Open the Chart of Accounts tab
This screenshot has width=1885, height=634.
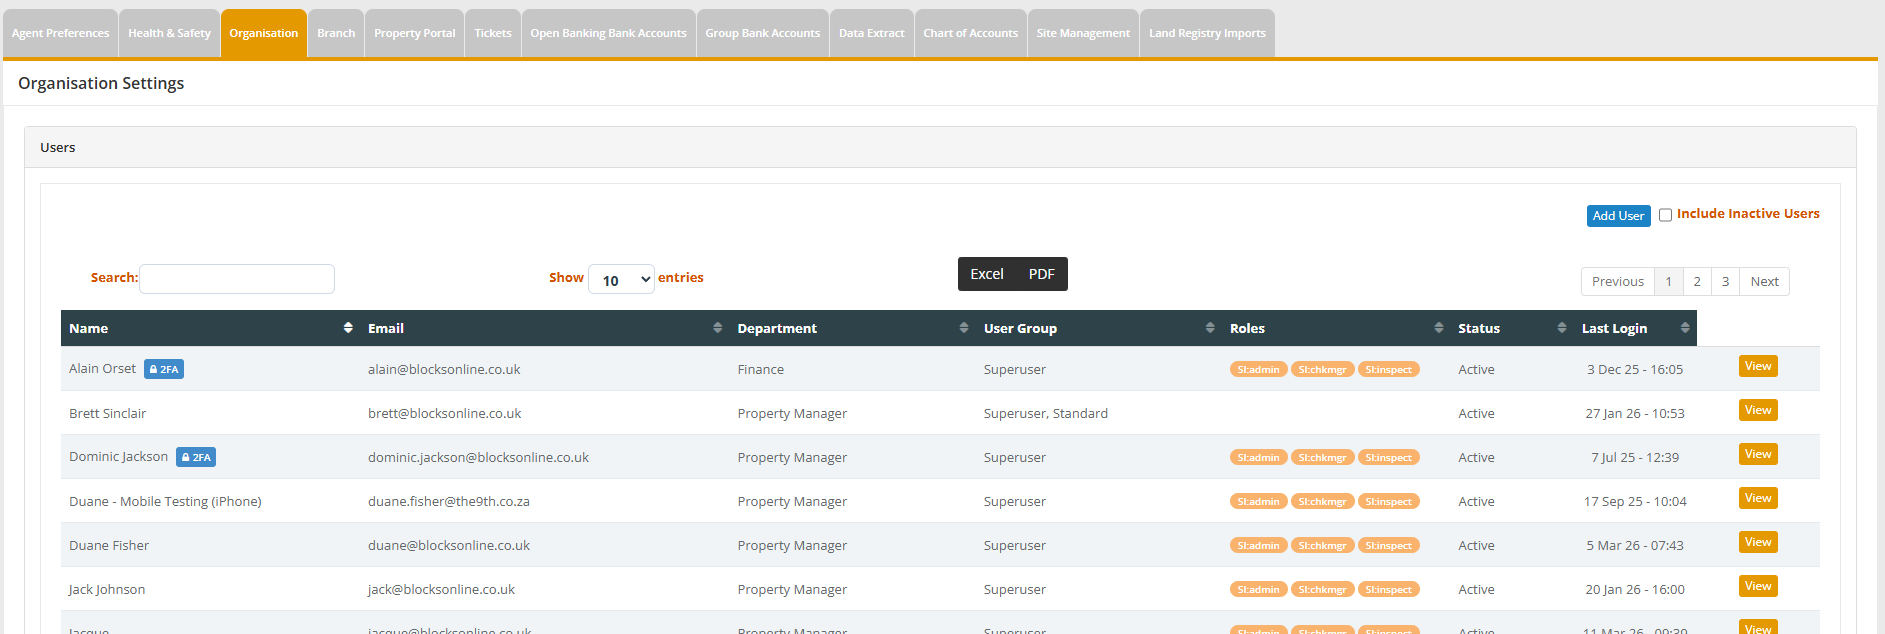970,33
